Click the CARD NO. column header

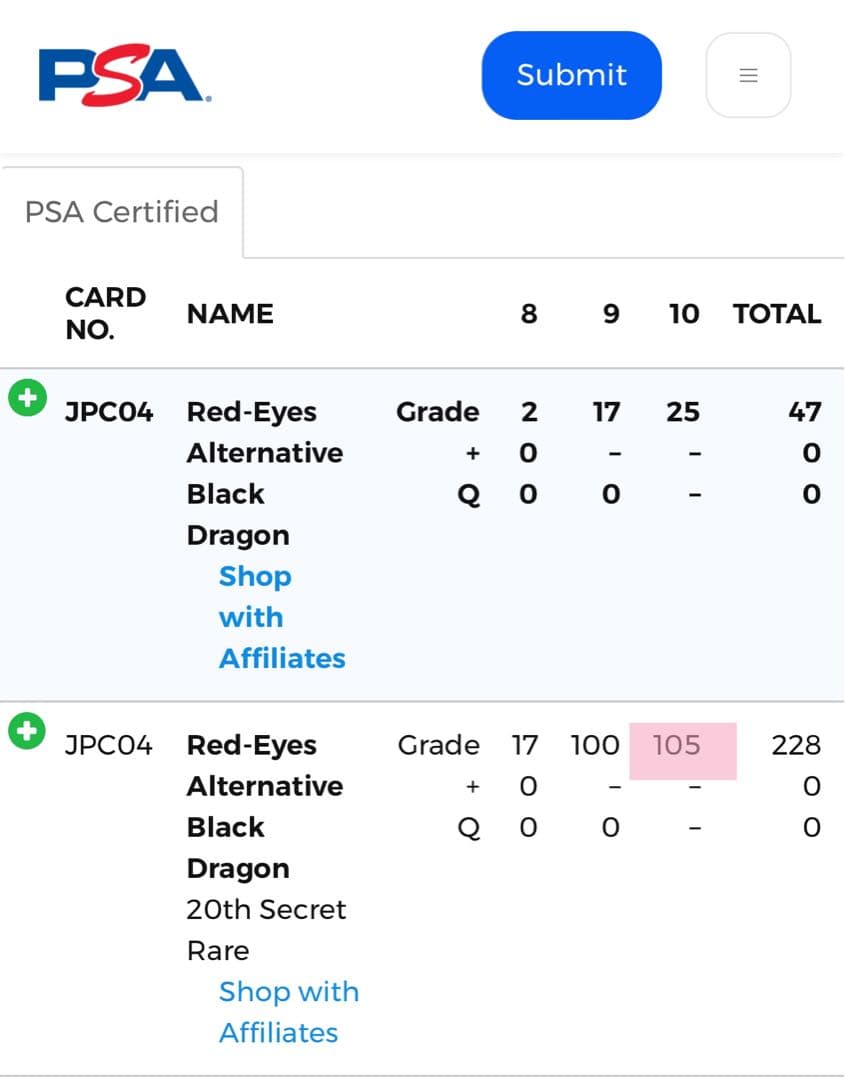point(105,313)
